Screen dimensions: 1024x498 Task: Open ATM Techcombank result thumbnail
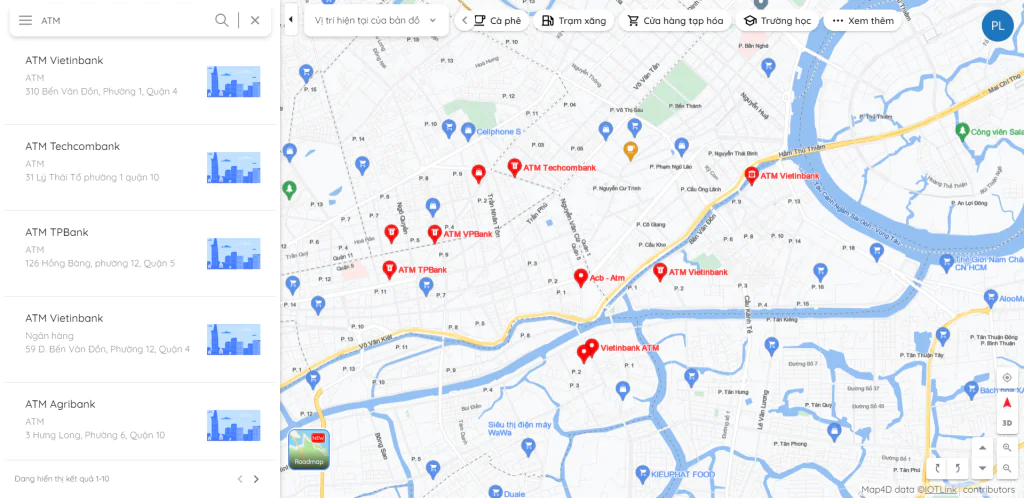[x=234, y=168]
